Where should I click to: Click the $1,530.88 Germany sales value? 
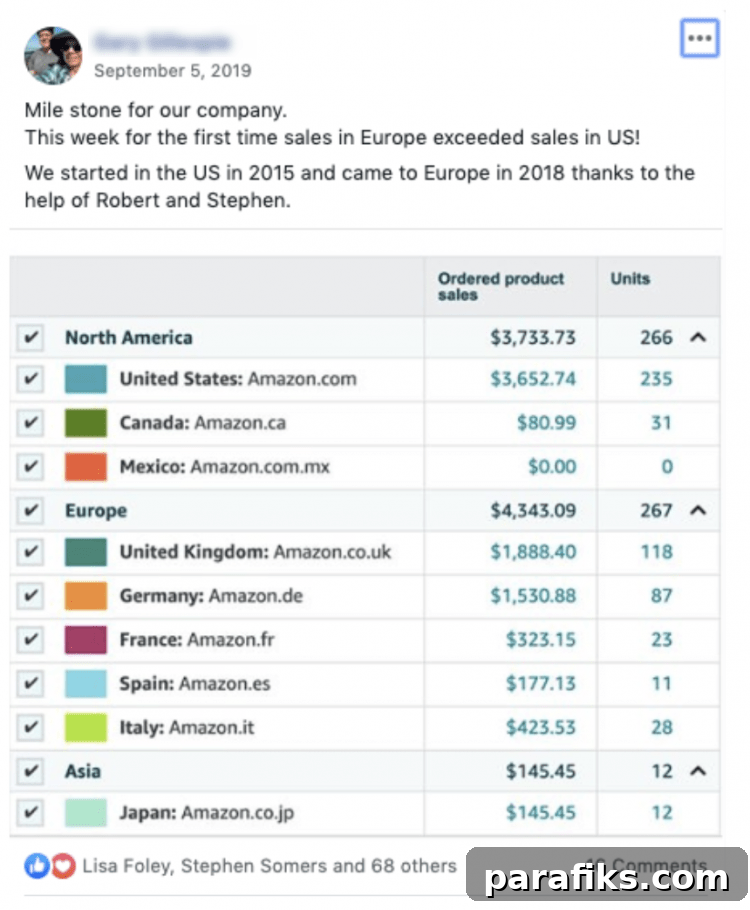point(533,596)
